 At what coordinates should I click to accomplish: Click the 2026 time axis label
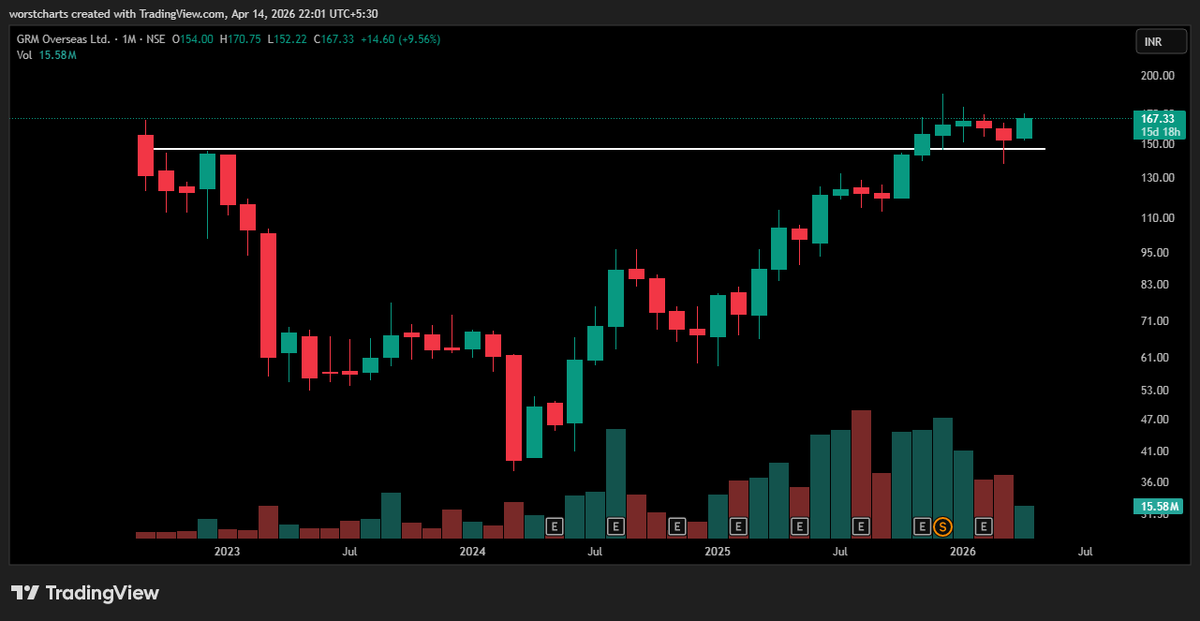[x=963, y=551]
